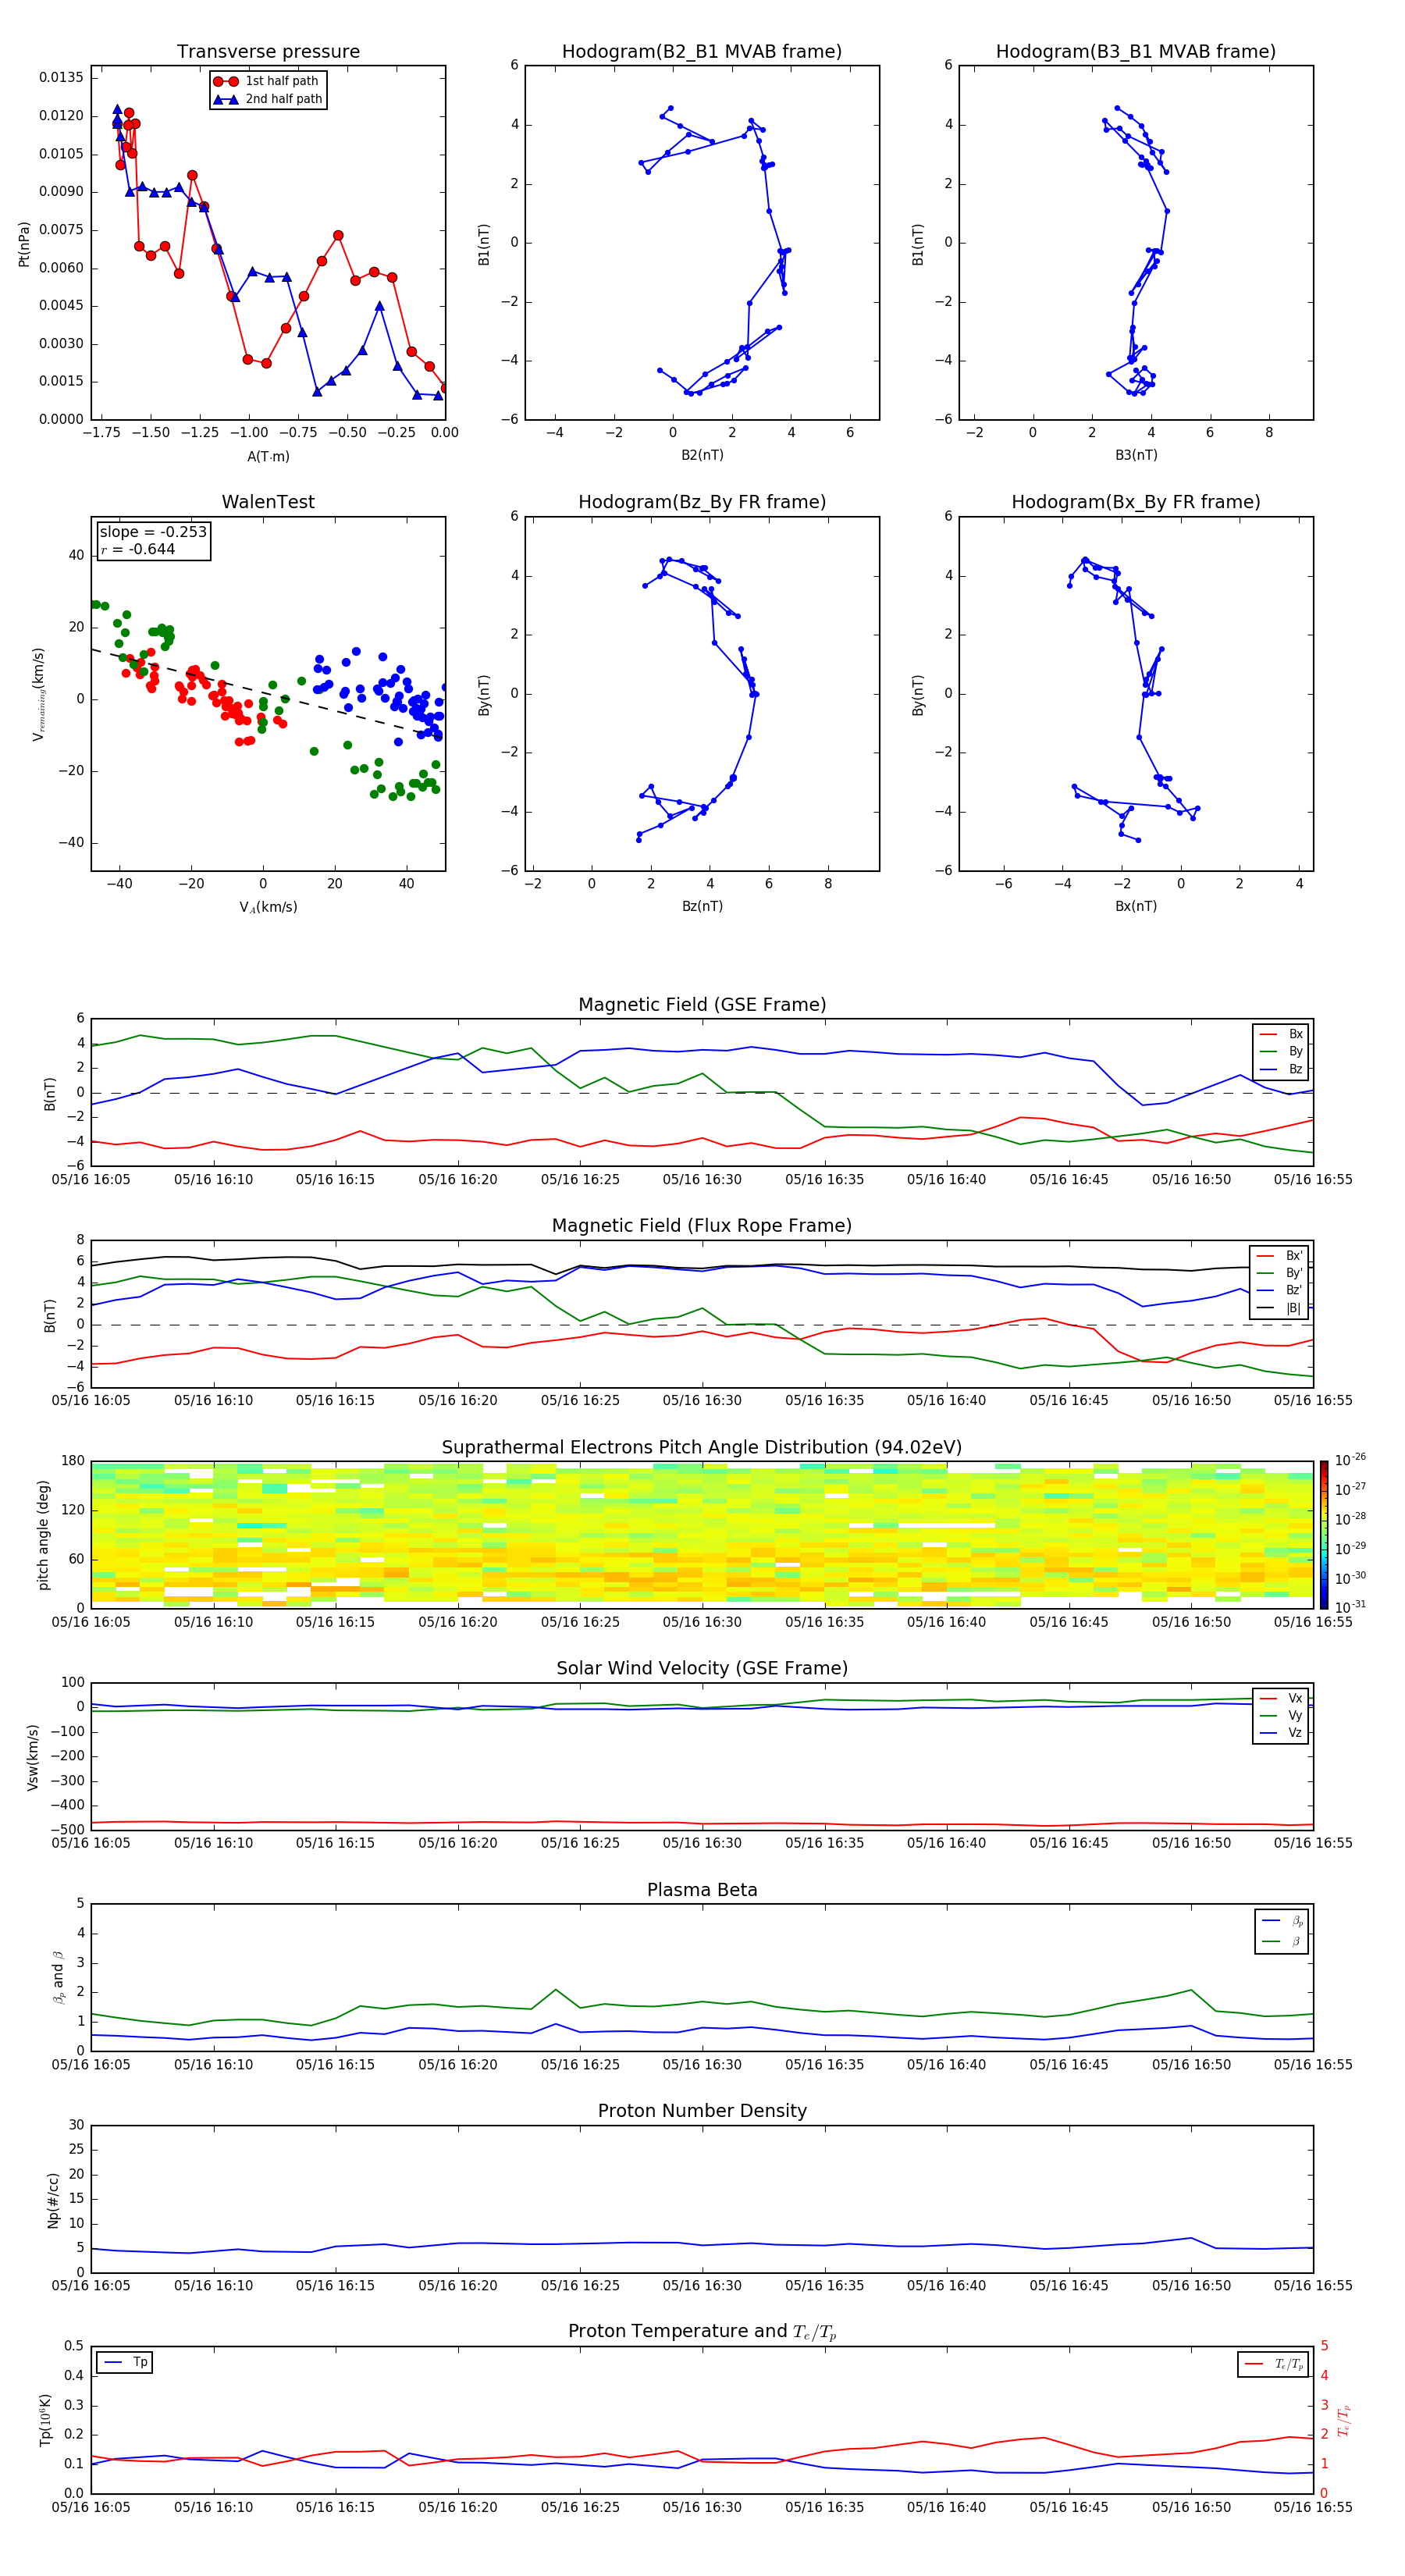Click the "WalenTest" plot title
Image resolution: width=1405 pixels, height=2576 pixels.
(268, 502)
